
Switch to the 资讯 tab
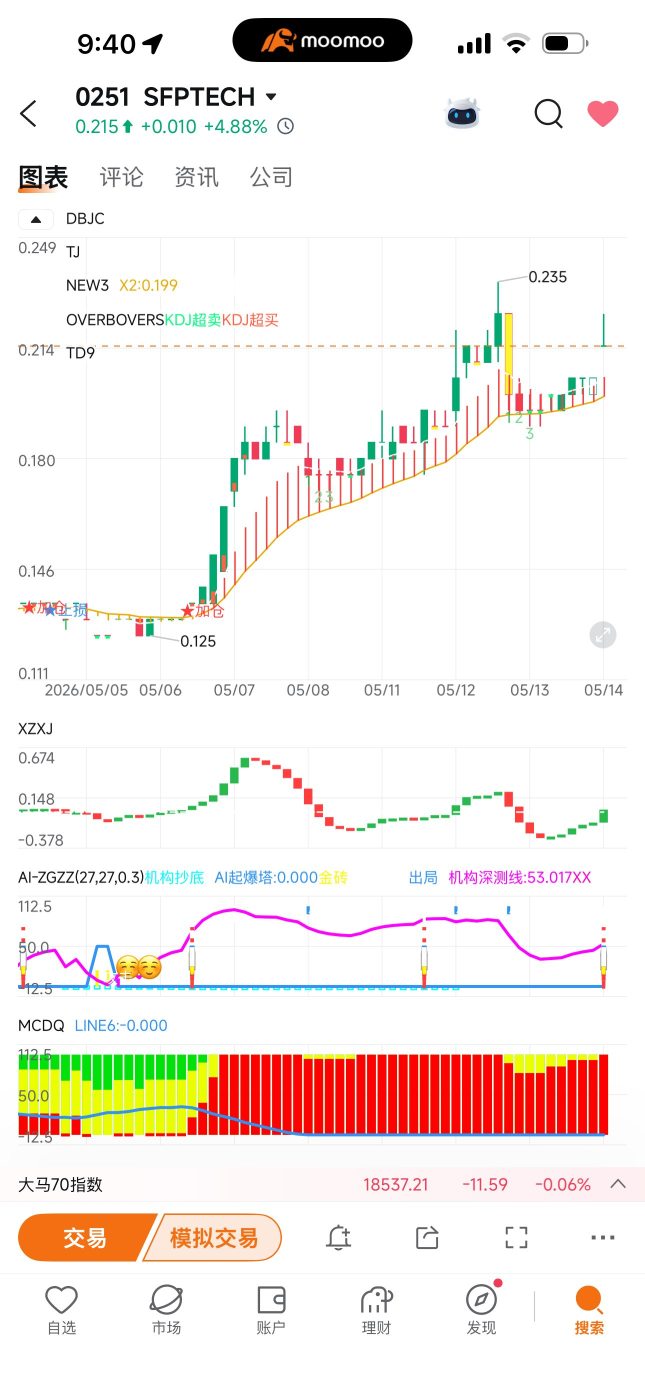(x=196, y=178)
